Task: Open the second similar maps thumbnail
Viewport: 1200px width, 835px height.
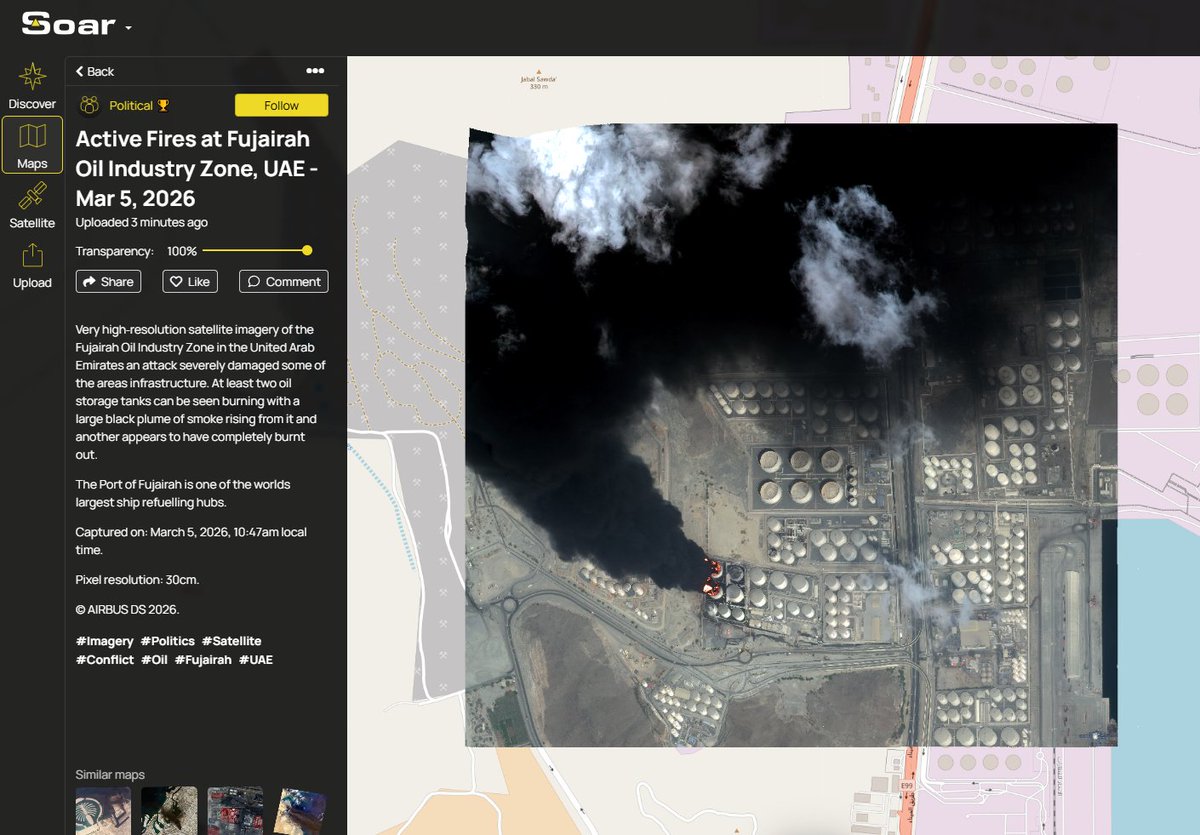Action: [x=168, y=811]
